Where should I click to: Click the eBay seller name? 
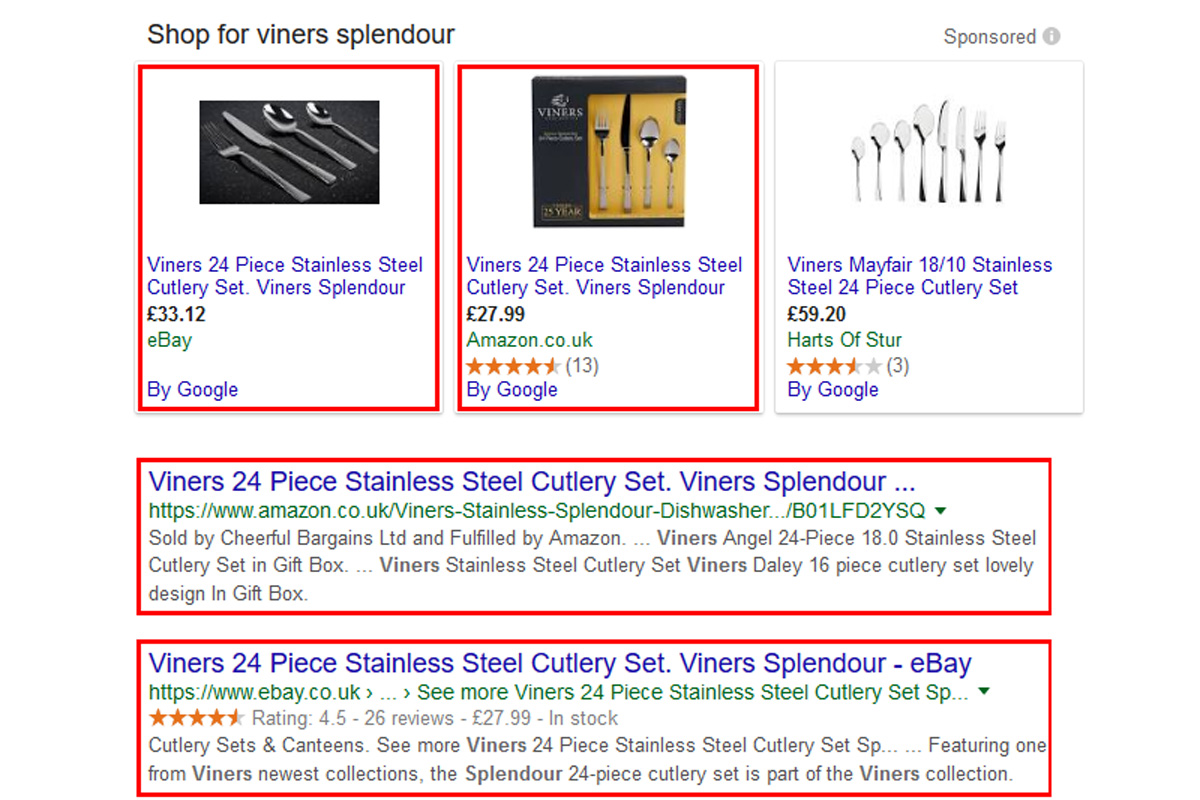(169, 340)
